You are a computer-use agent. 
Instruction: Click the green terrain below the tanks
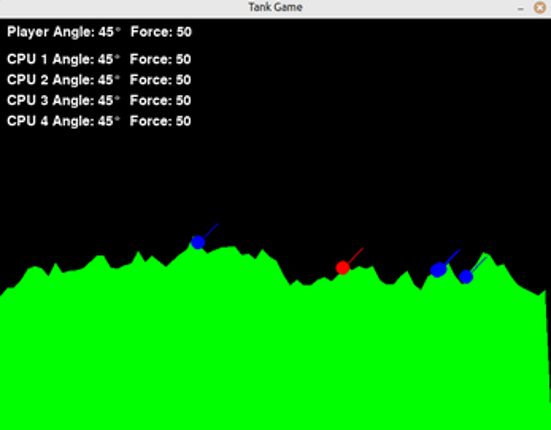(x=276, y=351)
